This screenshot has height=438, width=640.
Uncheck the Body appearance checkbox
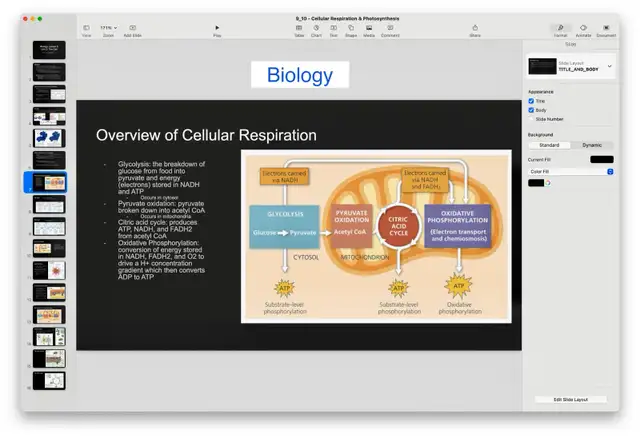531,110
